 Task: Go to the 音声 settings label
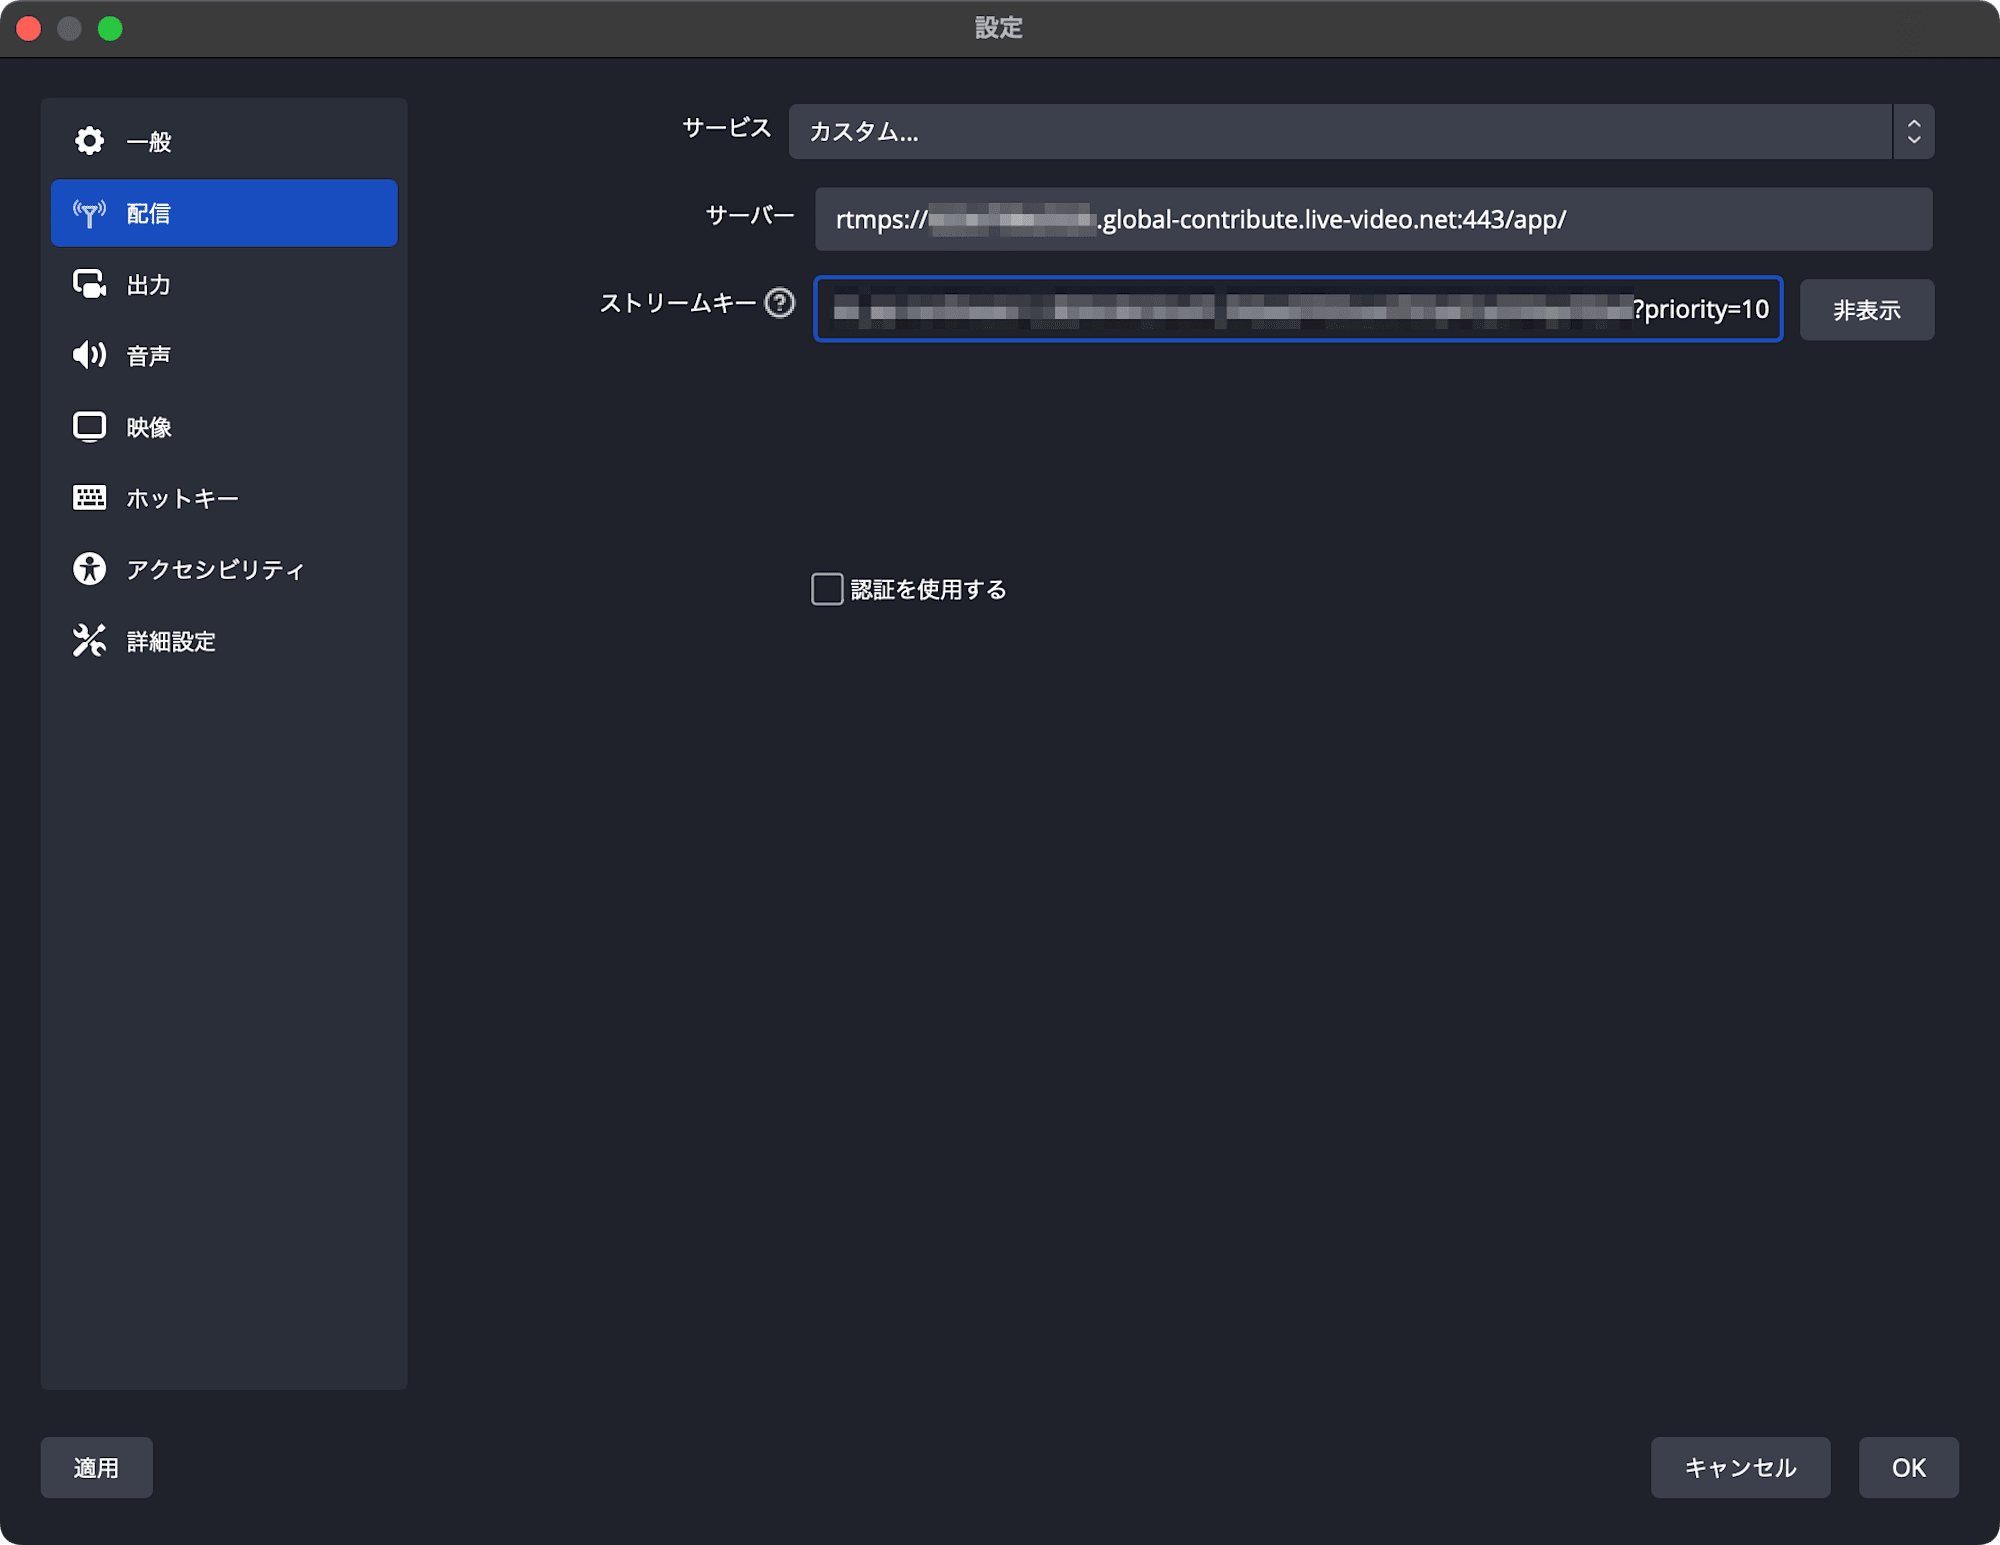point(148,356)
